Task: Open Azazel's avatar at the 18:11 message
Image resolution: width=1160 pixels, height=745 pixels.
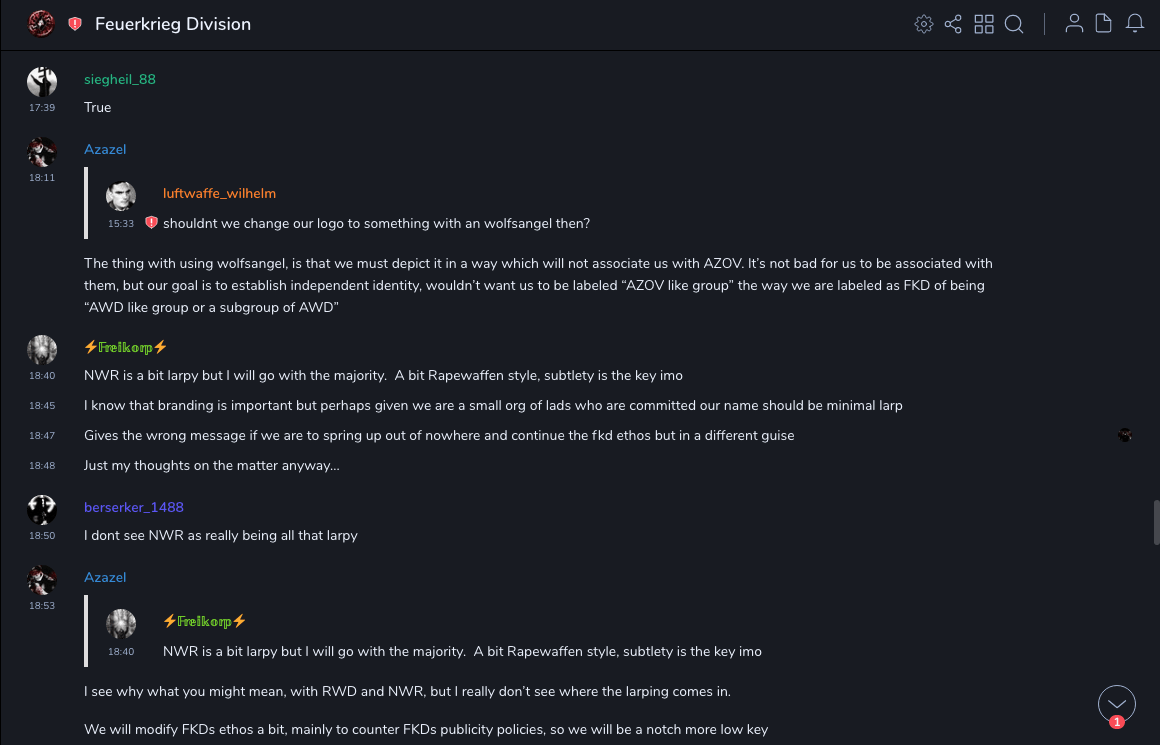Action: pos(42,152)
